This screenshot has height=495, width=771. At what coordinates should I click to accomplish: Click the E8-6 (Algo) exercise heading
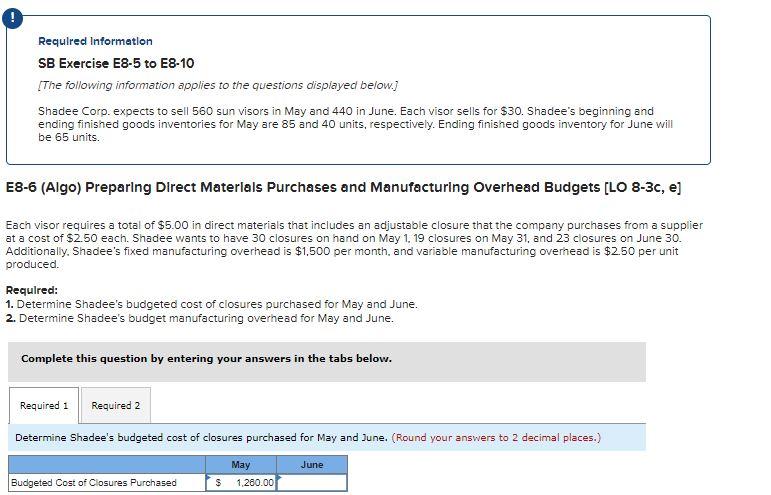(x=343, y=187)
